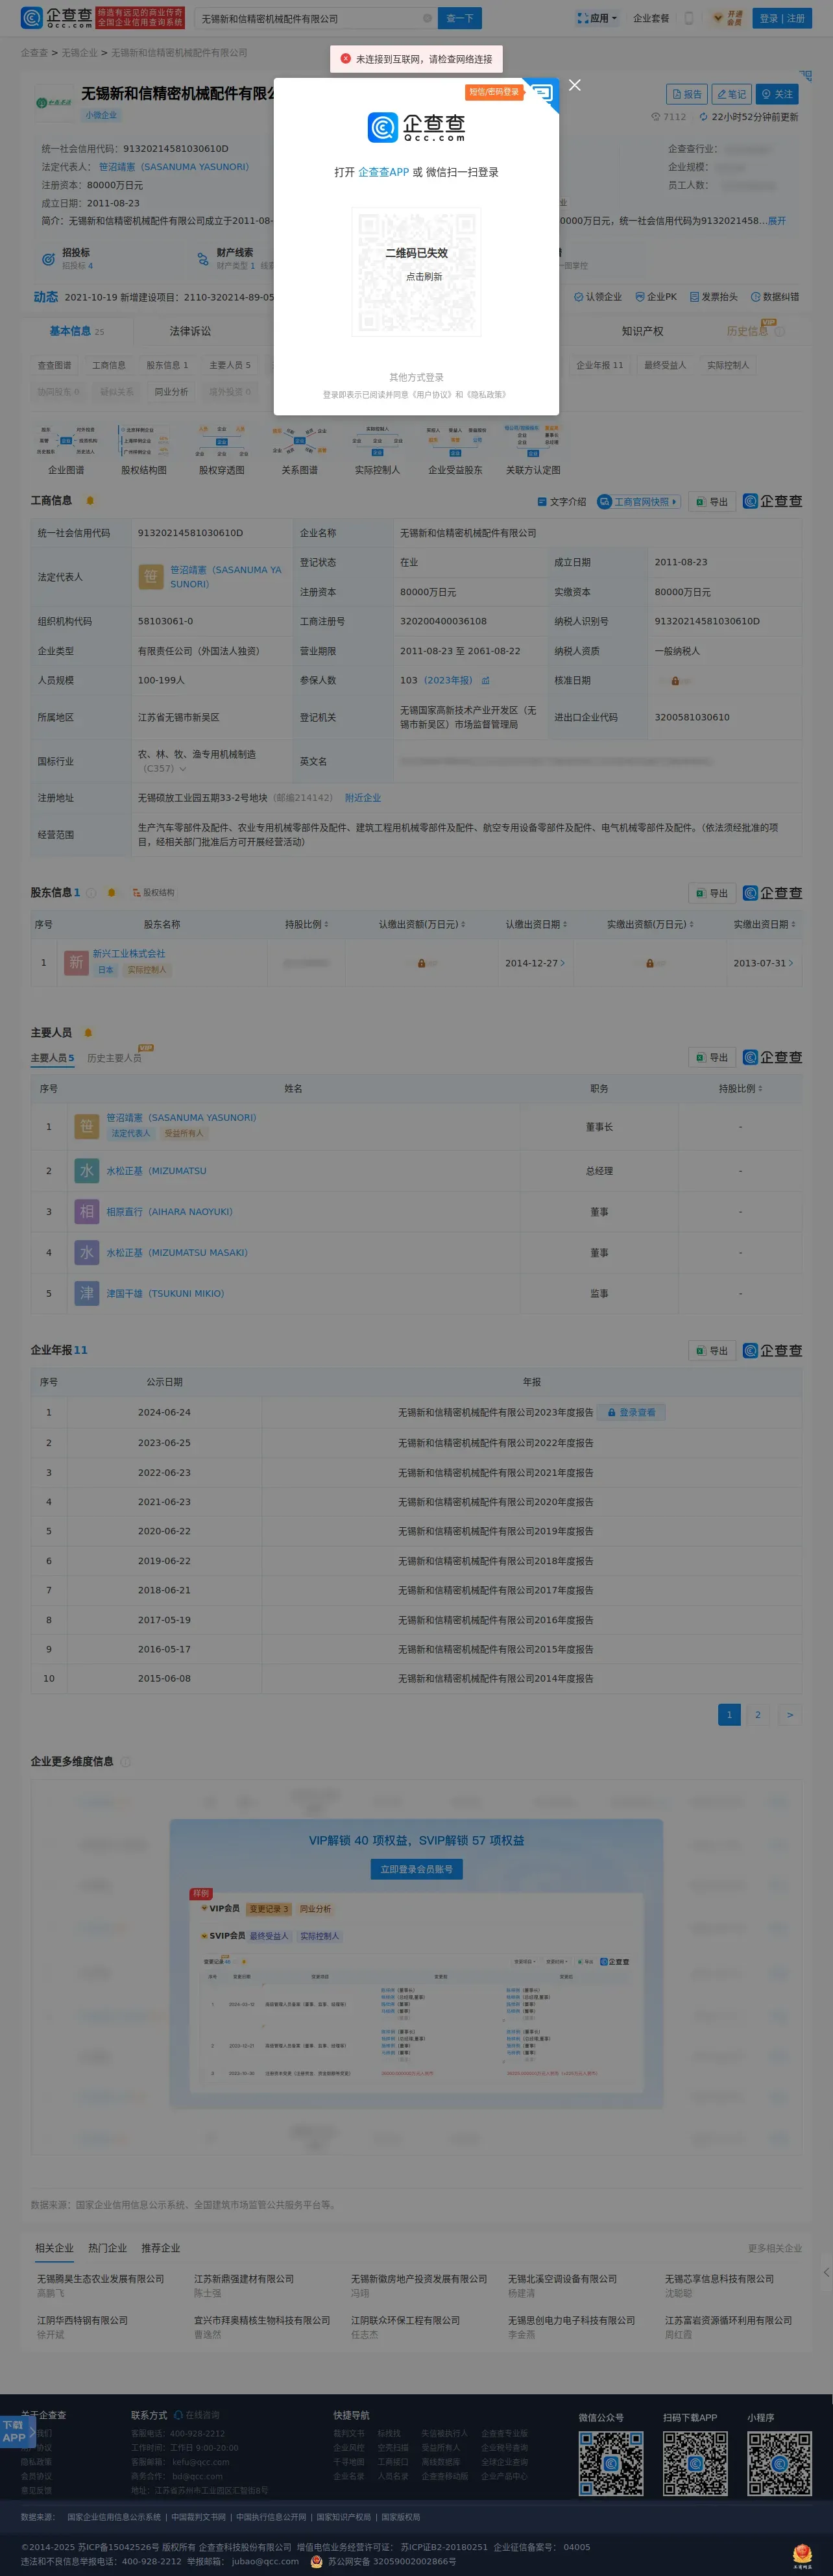The width and height of the screenshot is (833, 2576).
Task: Click the 新 avatar of 新兴工业株式会社
Action: click(76, 962)
